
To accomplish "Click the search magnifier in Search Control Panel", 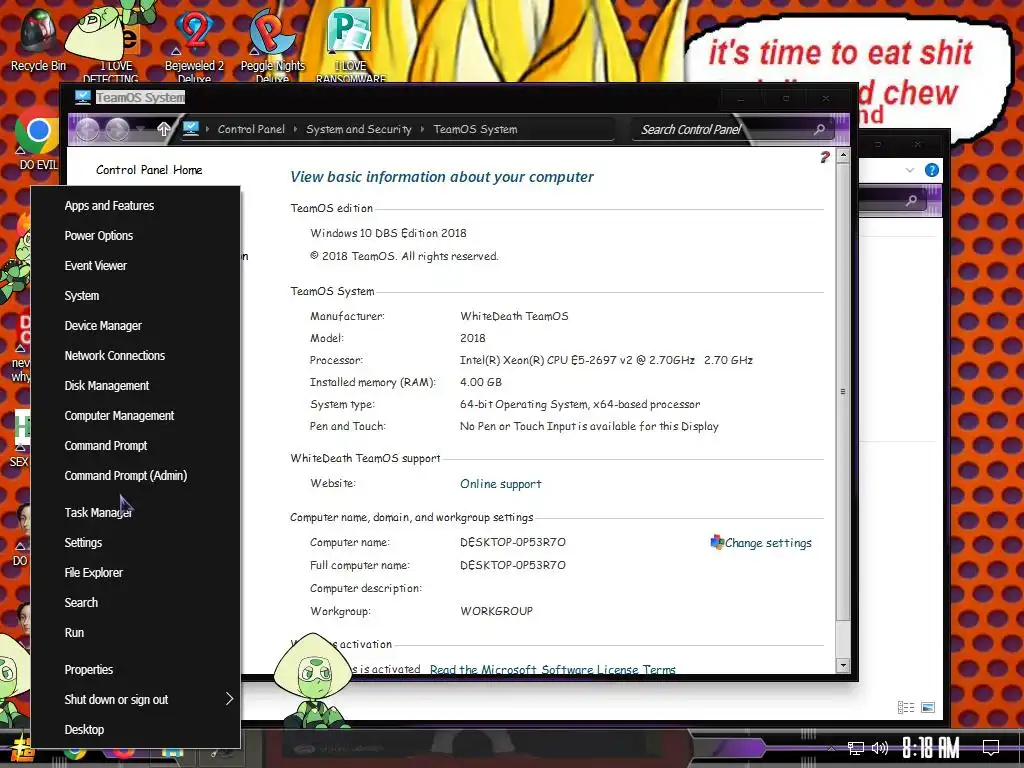I will pyautogui.click(x=819, y=129).
